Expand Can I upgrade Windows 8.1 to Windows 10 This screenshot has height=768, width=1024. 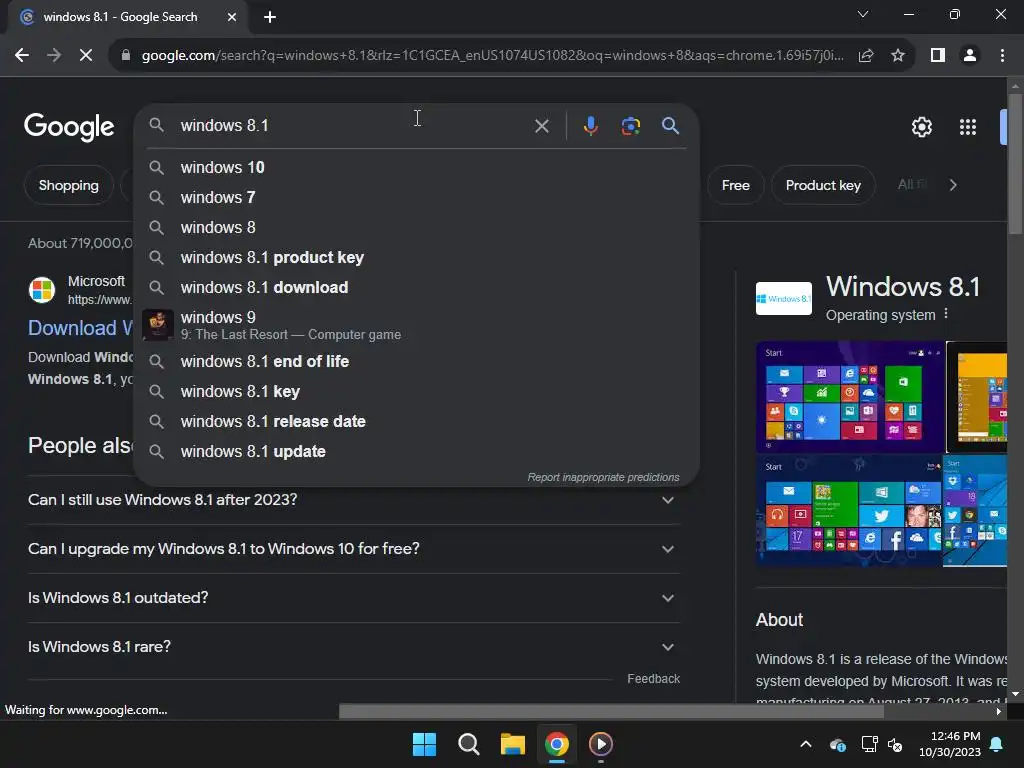[353, 549]
